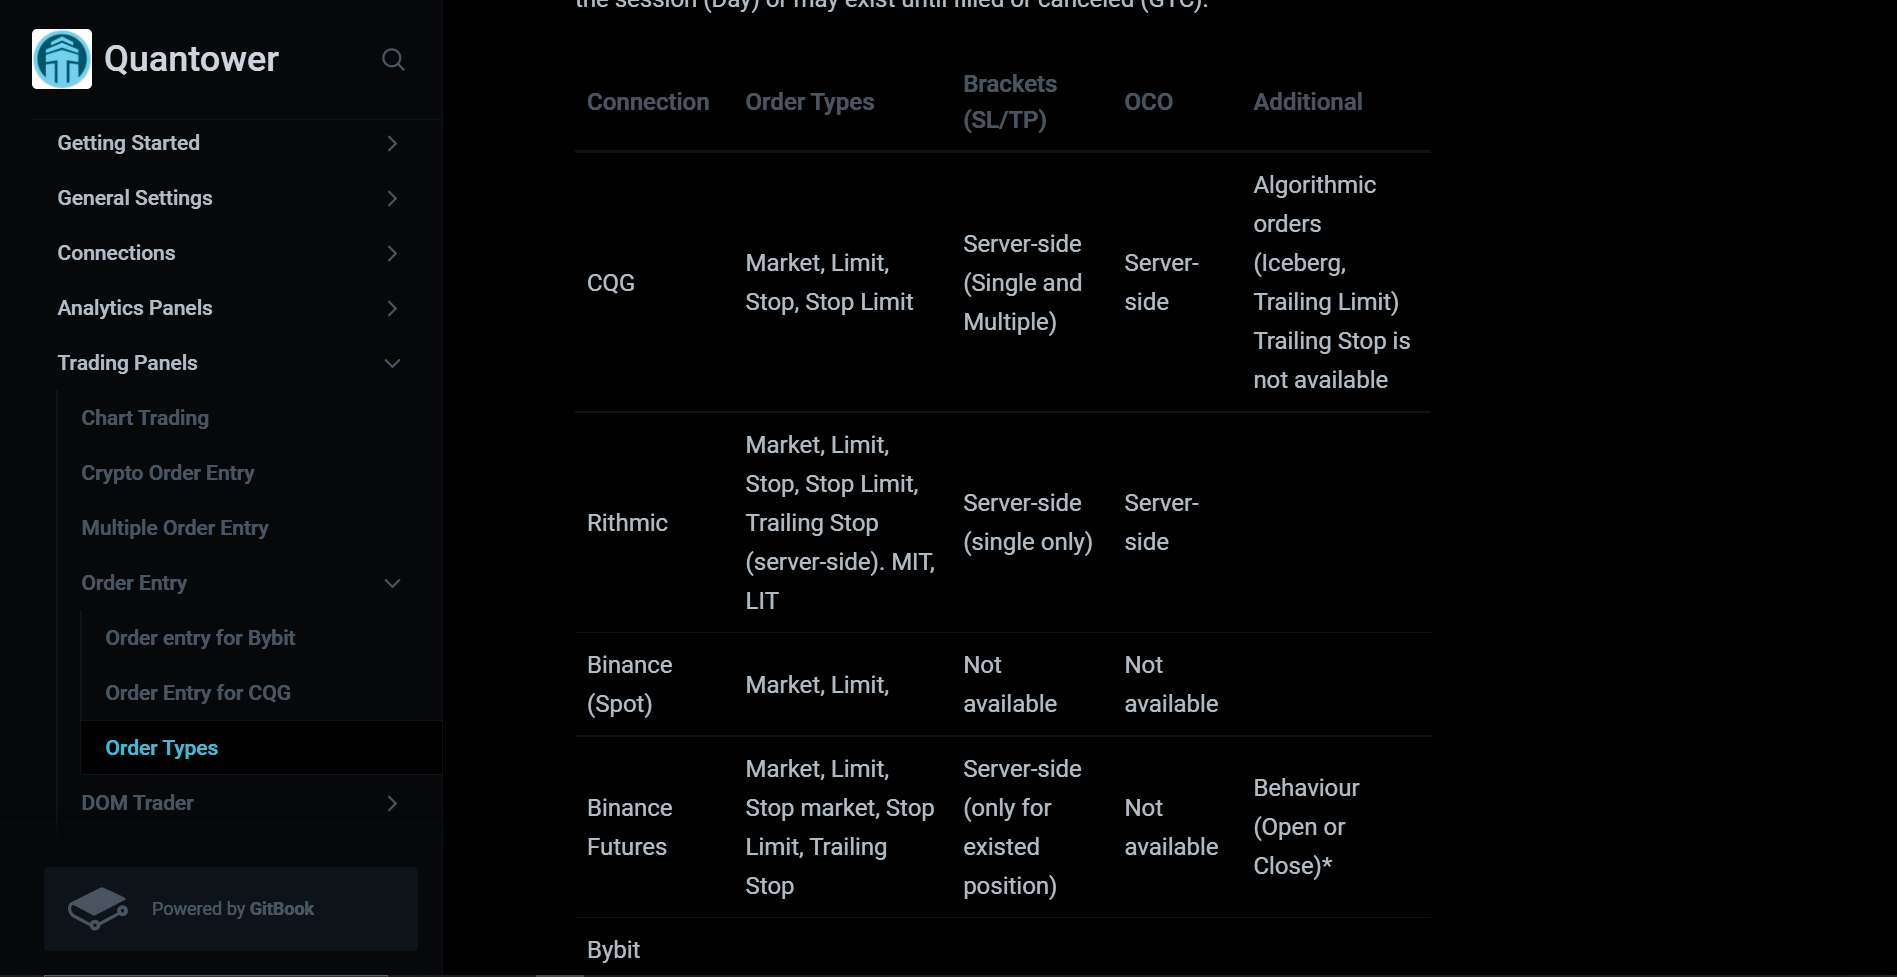
Task: Expand the Connections section arrow
Action: [x=392, y=253]
